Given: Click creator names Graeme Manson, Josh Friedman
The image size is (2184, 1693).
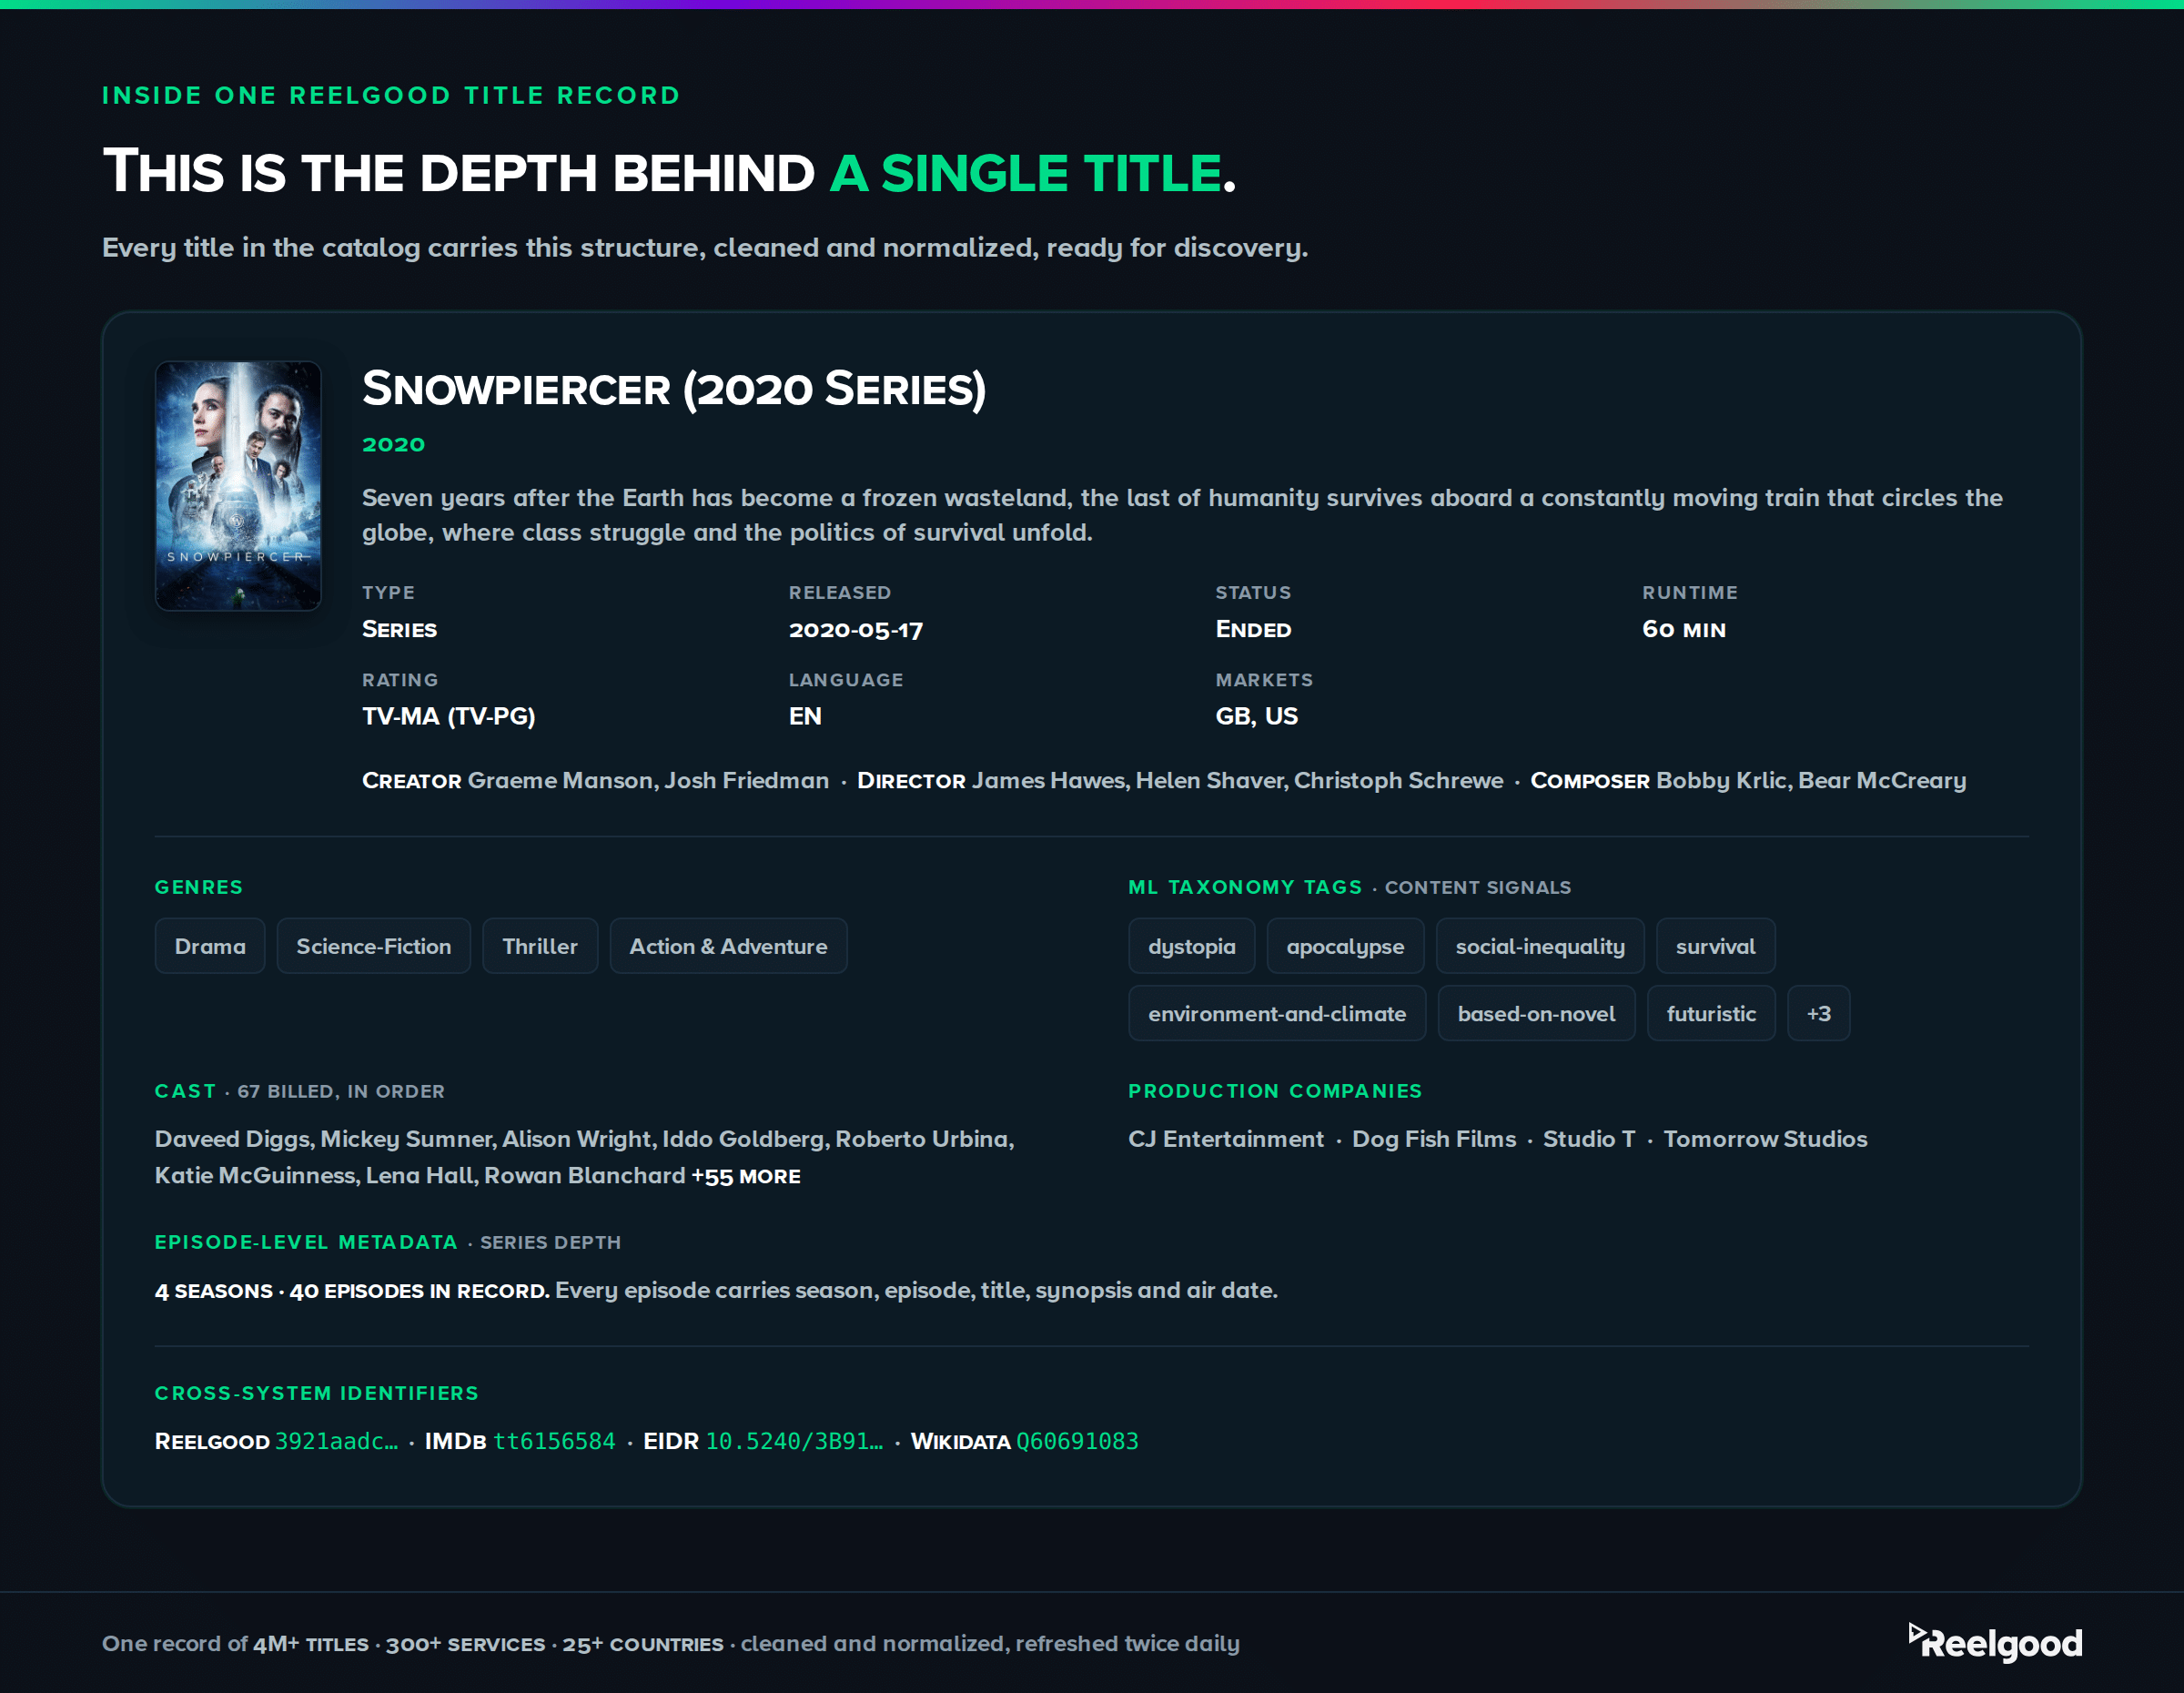Looking at the screenshot, I should tap(648, 780).
